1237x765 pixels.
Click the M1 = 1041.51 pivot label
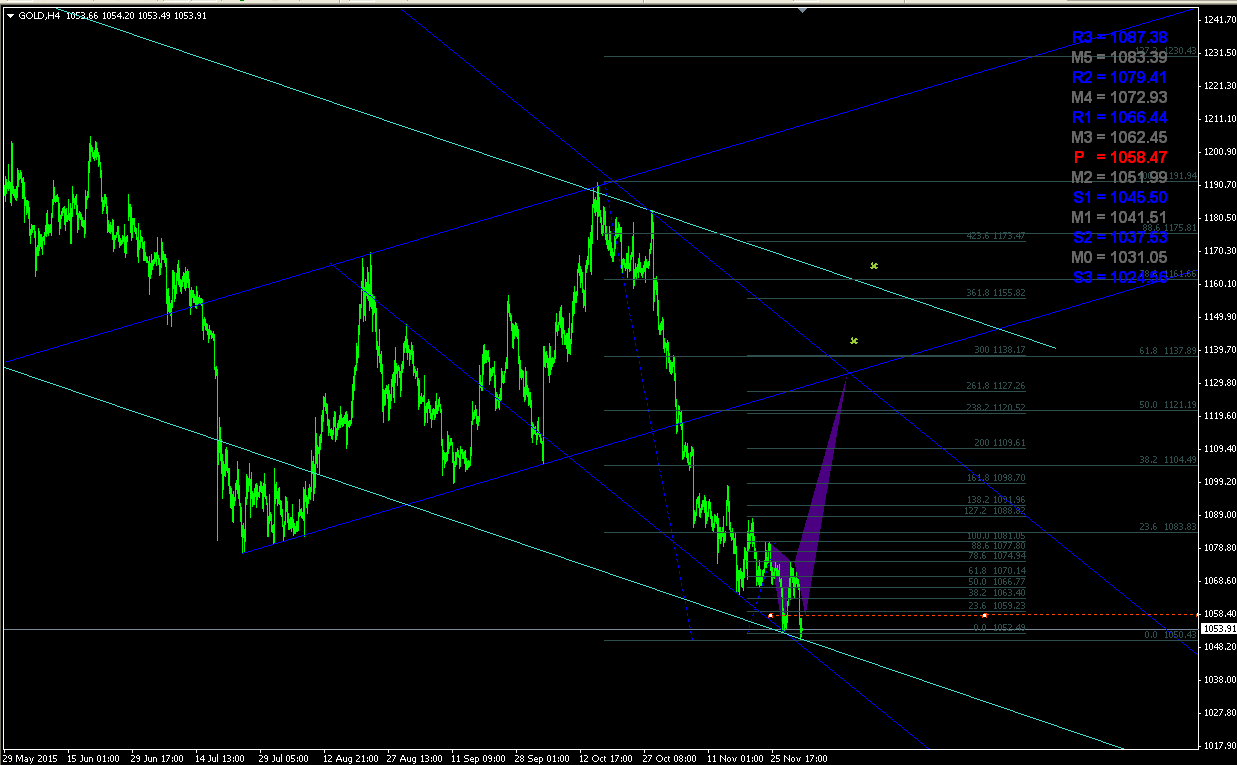tap(1120, 218)
